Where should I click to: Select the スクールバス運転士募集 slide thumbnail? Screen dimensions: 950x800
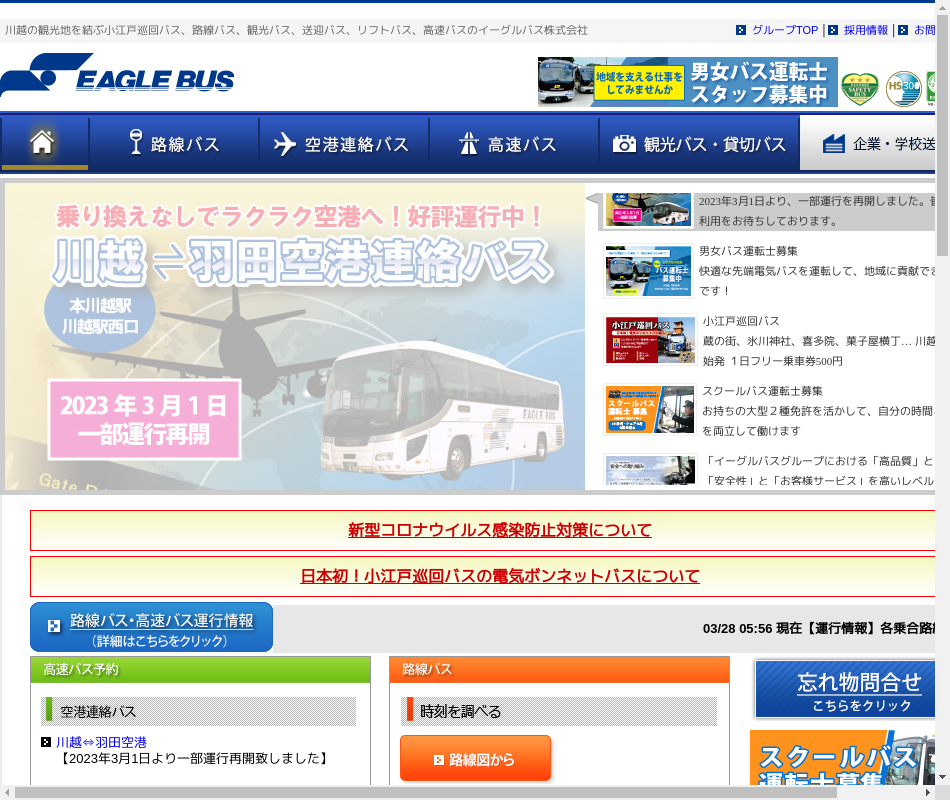(x=650, y=410)
